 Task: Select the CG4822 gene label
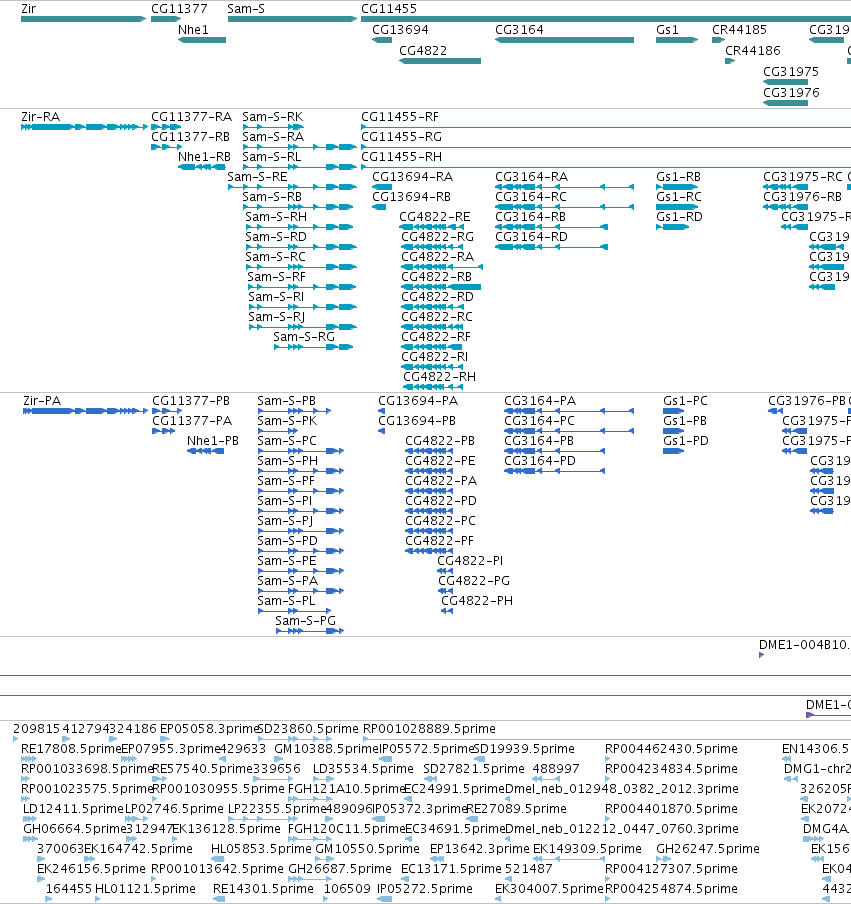(x=423, y=50)
